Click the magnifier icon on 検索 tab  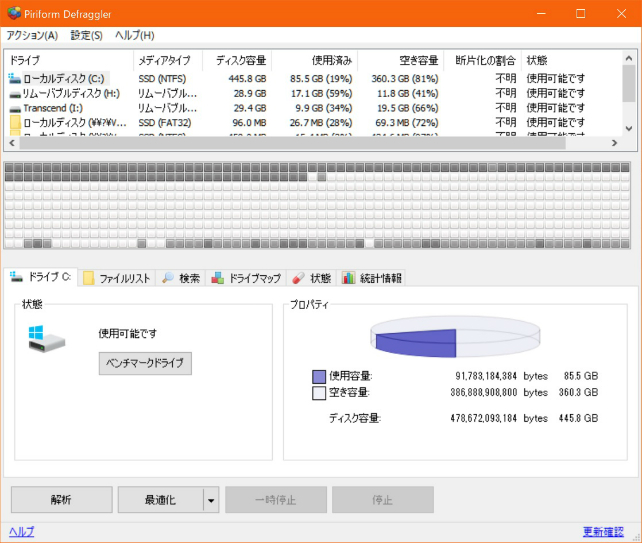point(168,278)
